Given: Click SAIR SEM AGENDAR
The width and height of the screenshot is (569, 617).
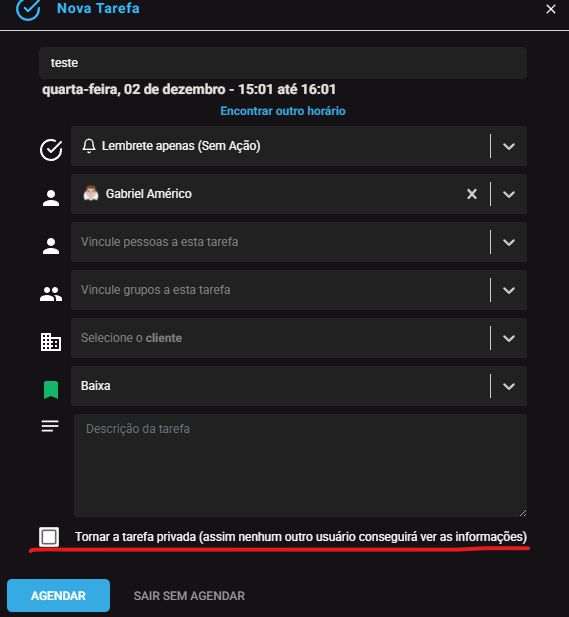Looking at the screenshot, I should click(x=189, y=596).
